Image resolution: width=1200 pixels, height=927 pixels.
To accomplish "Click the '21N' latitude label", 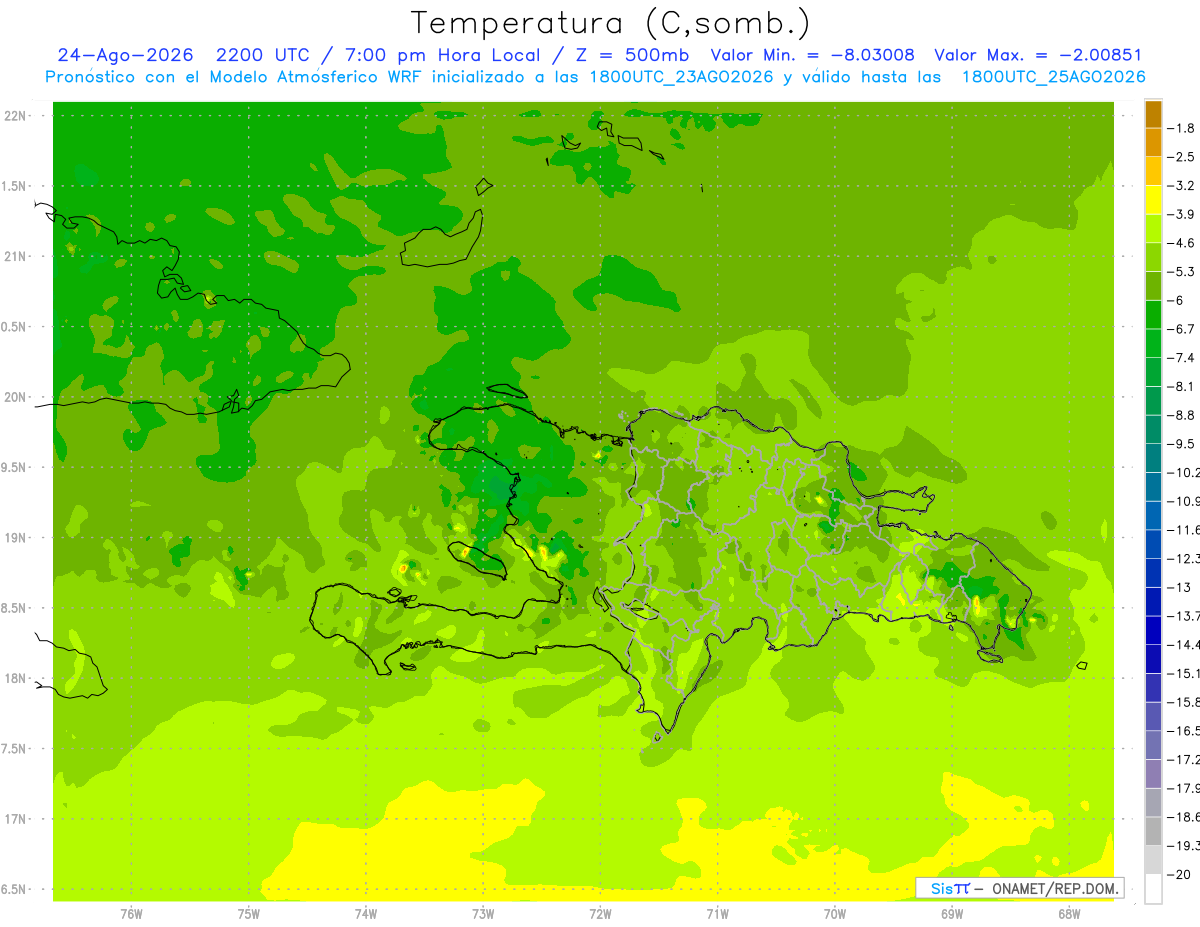I will [15, 257].
